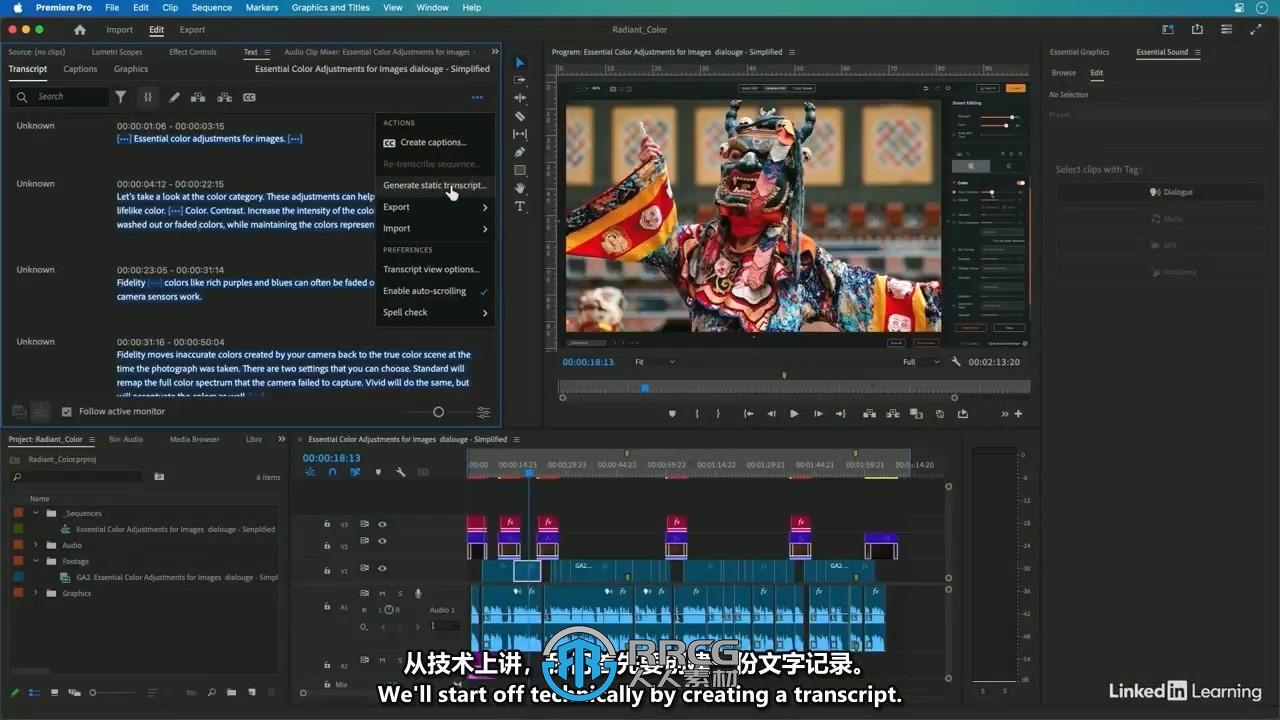Open the Export workspace tab
This screenshot has height=720, width=1280.
click(x=192, y=30)
